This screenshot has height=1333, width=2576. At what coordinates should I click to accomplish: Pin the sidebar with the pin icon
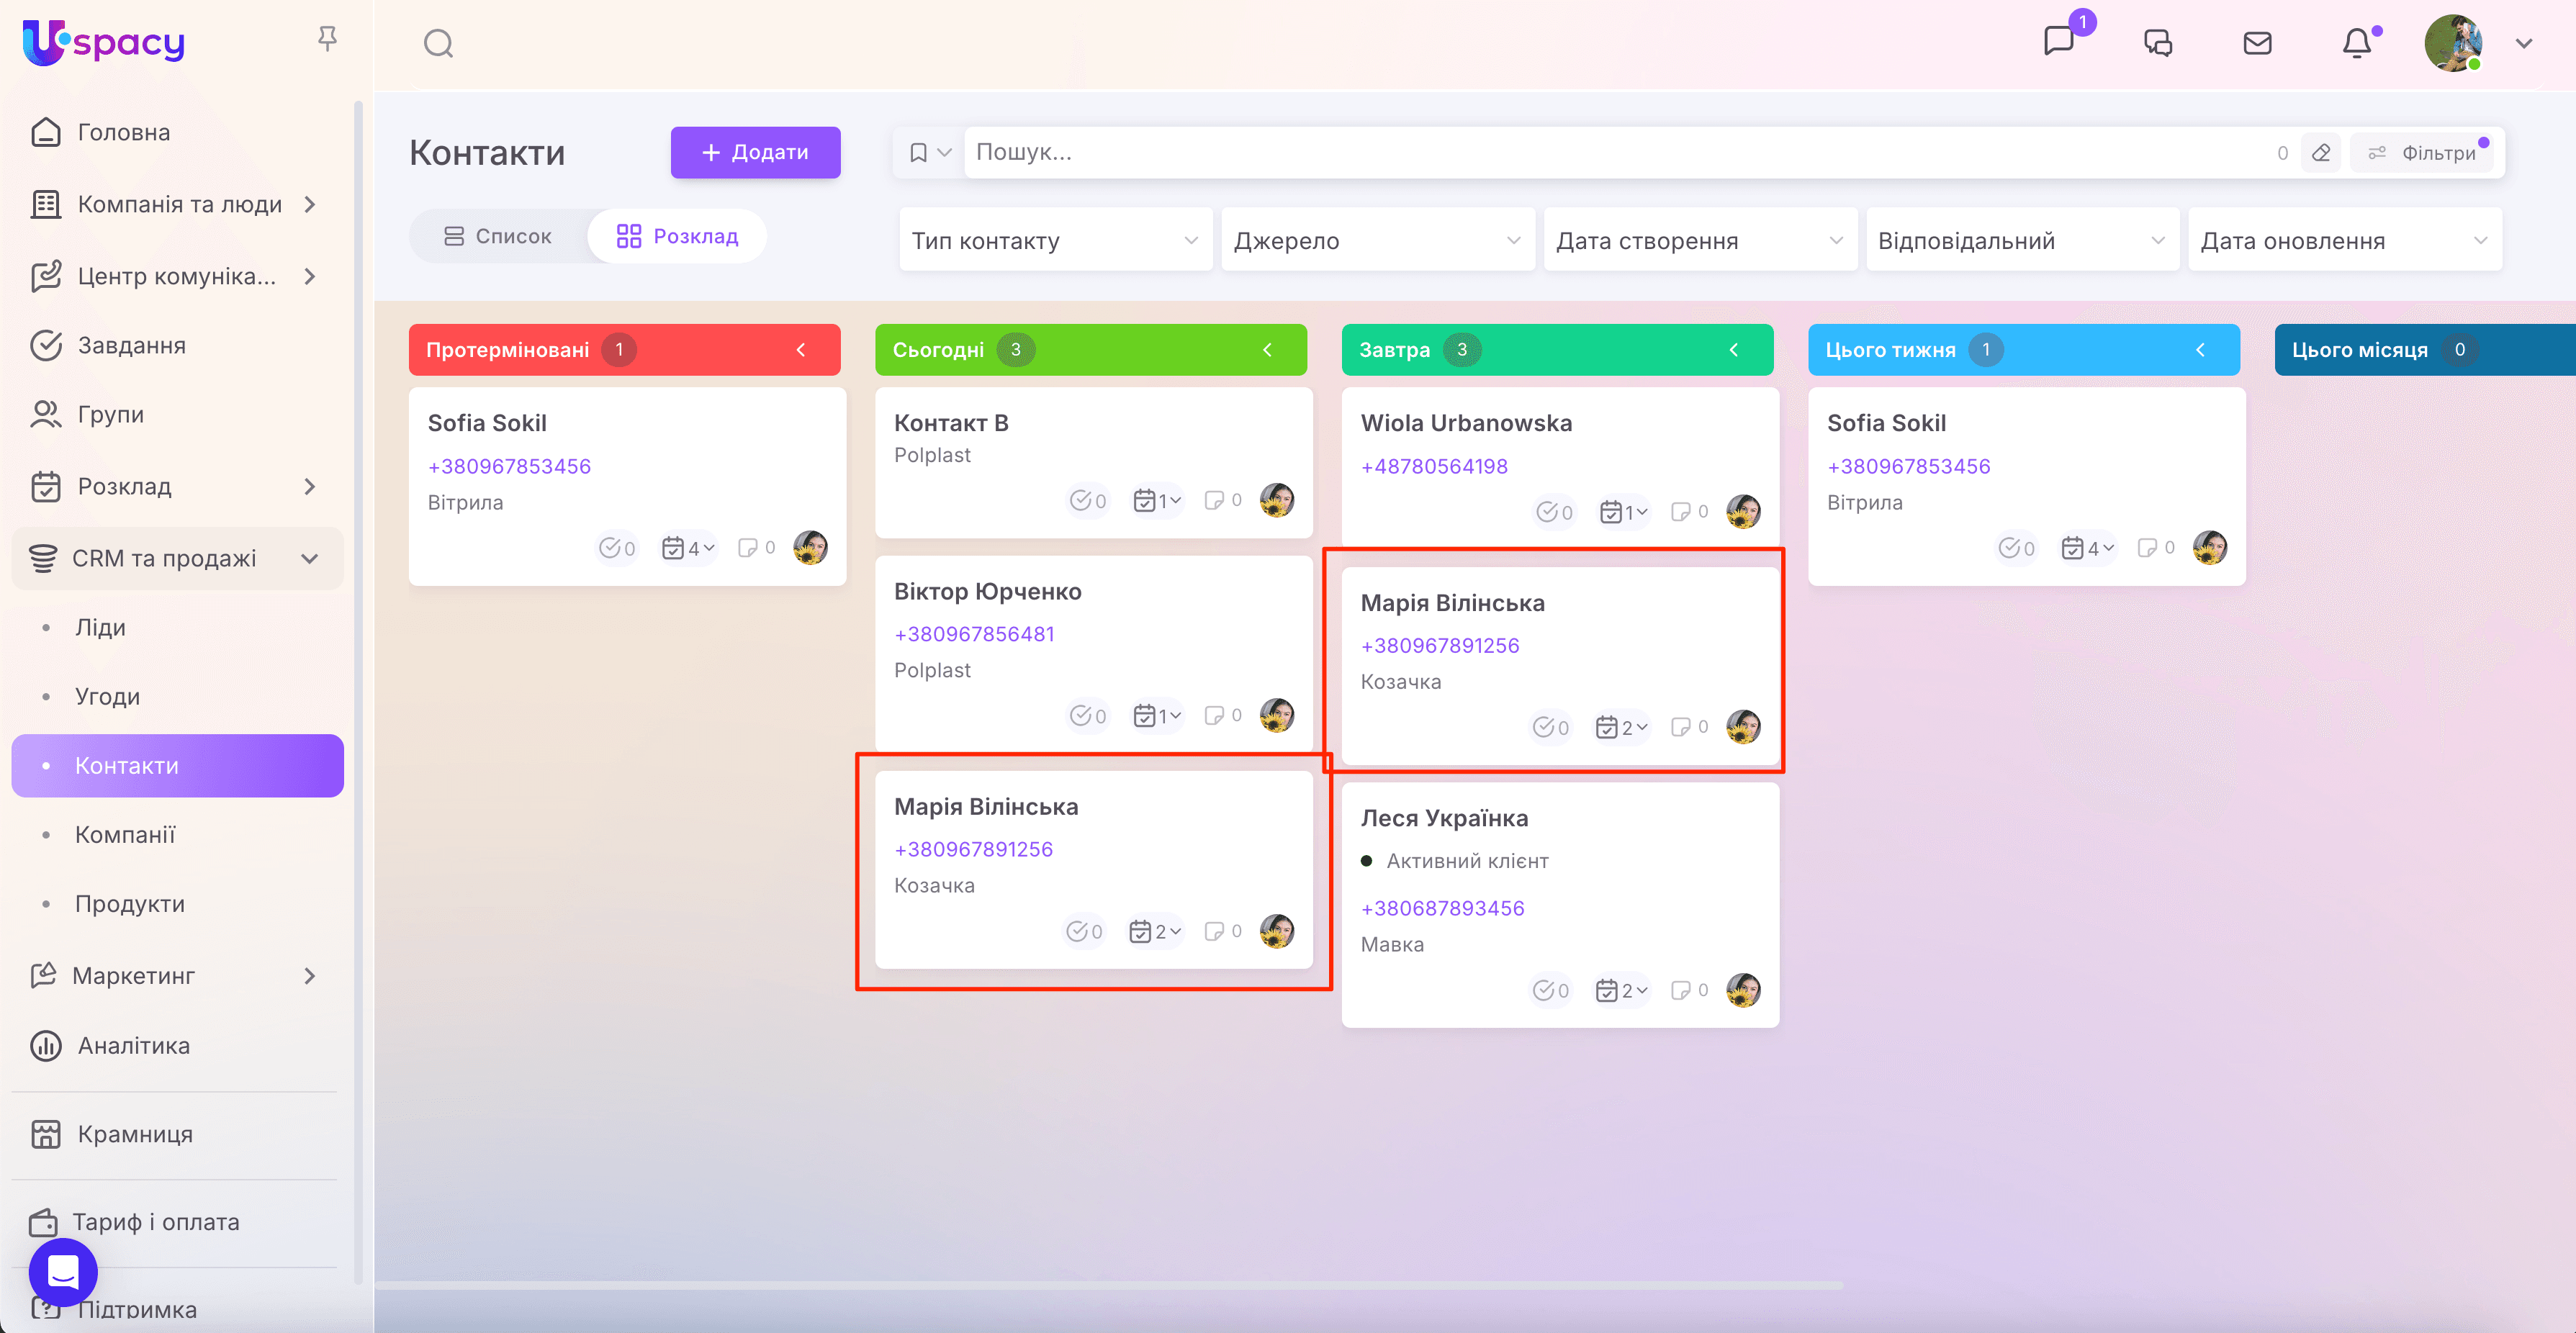click(327, 39)
